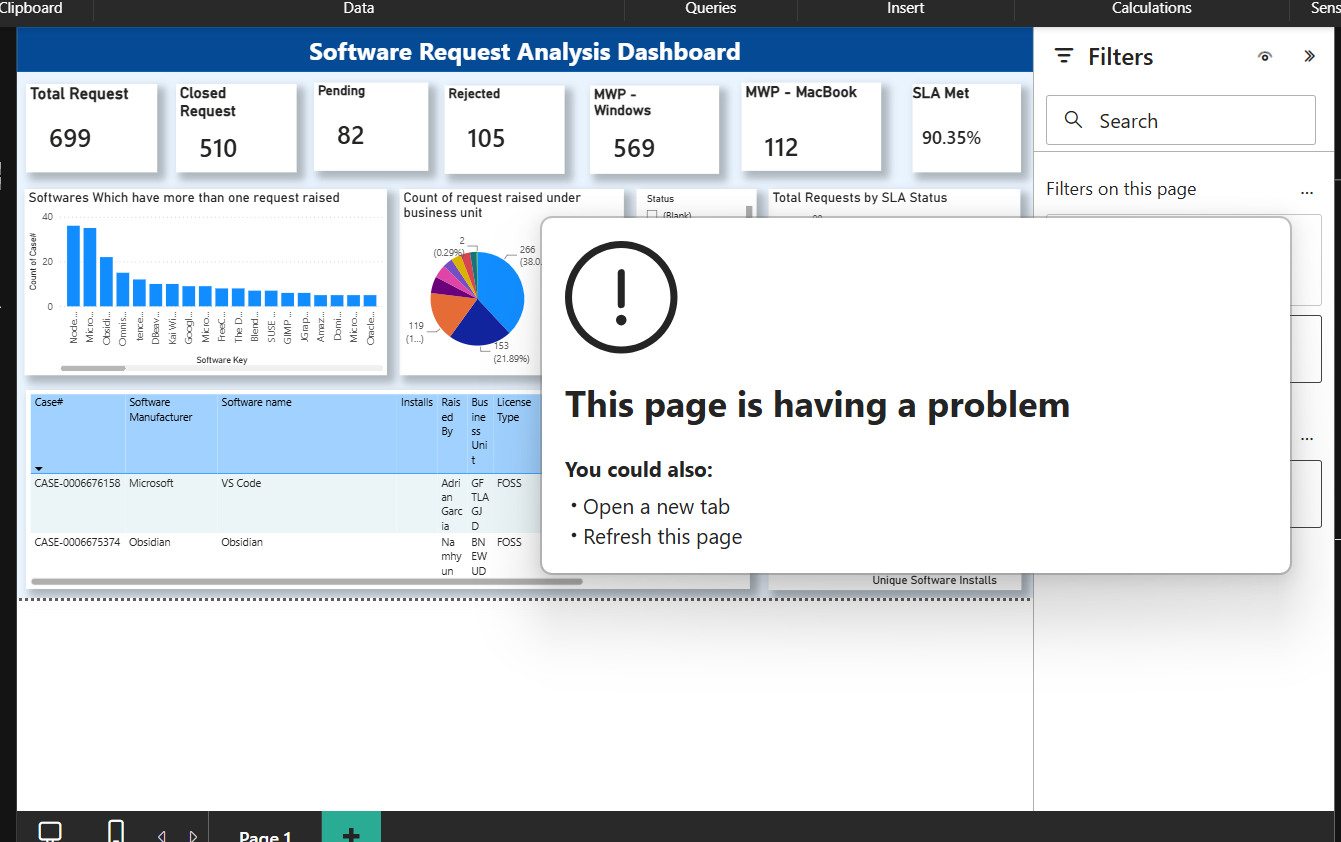Click the dashboard title banner

point(525,52)
